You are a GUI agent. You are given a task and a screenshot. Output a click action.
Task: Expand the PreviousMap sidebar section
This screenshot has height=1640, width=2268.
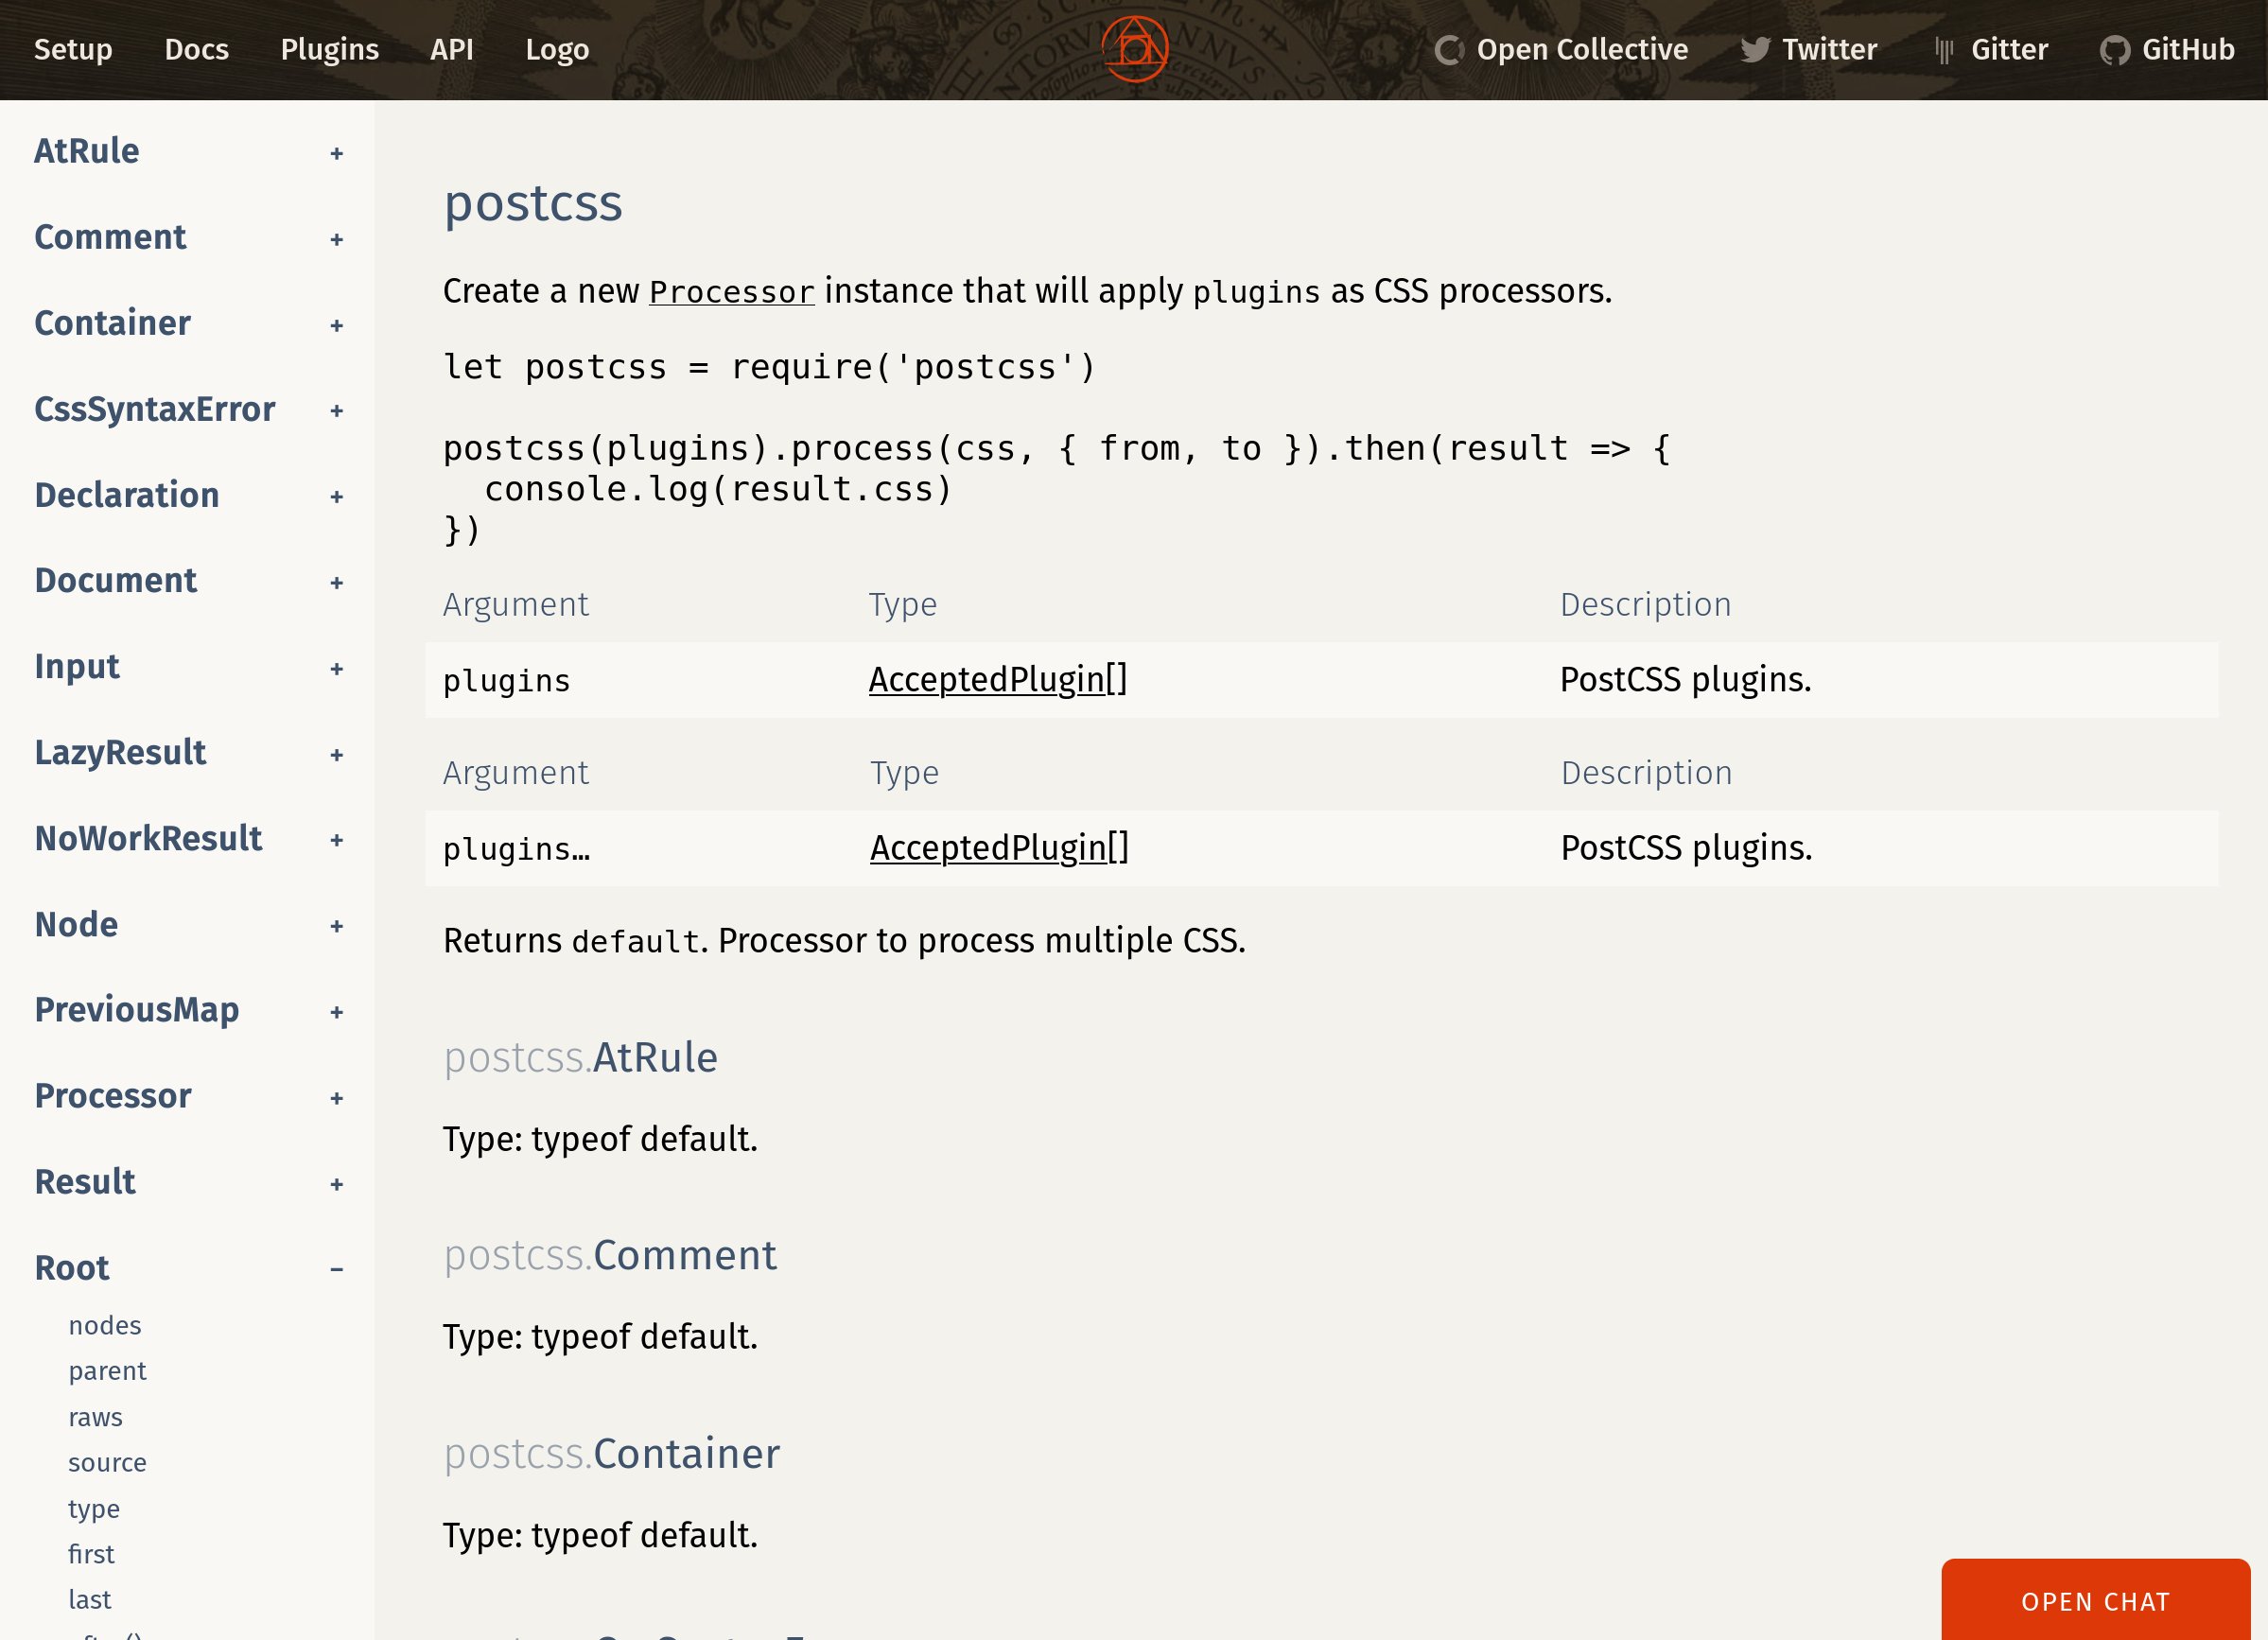(337, 1012)
